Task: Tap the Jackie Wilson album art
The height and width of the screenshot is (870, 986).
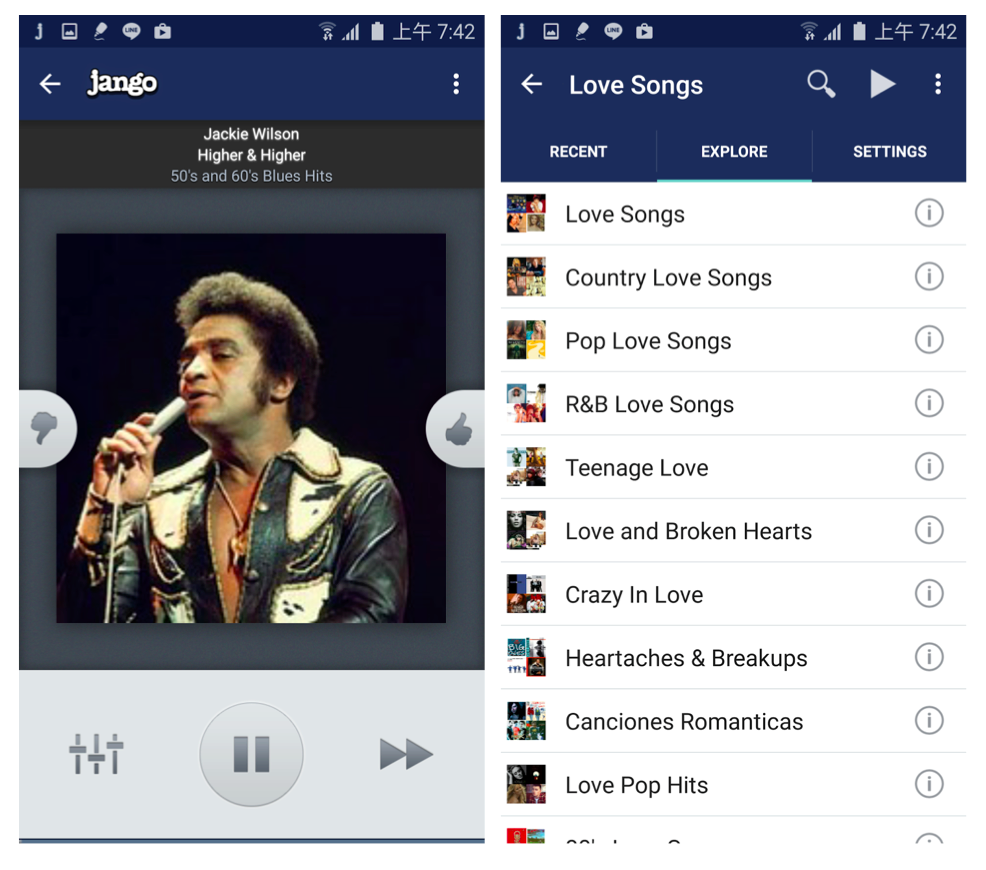Action: pyautogui.click(x=251, y=428)
